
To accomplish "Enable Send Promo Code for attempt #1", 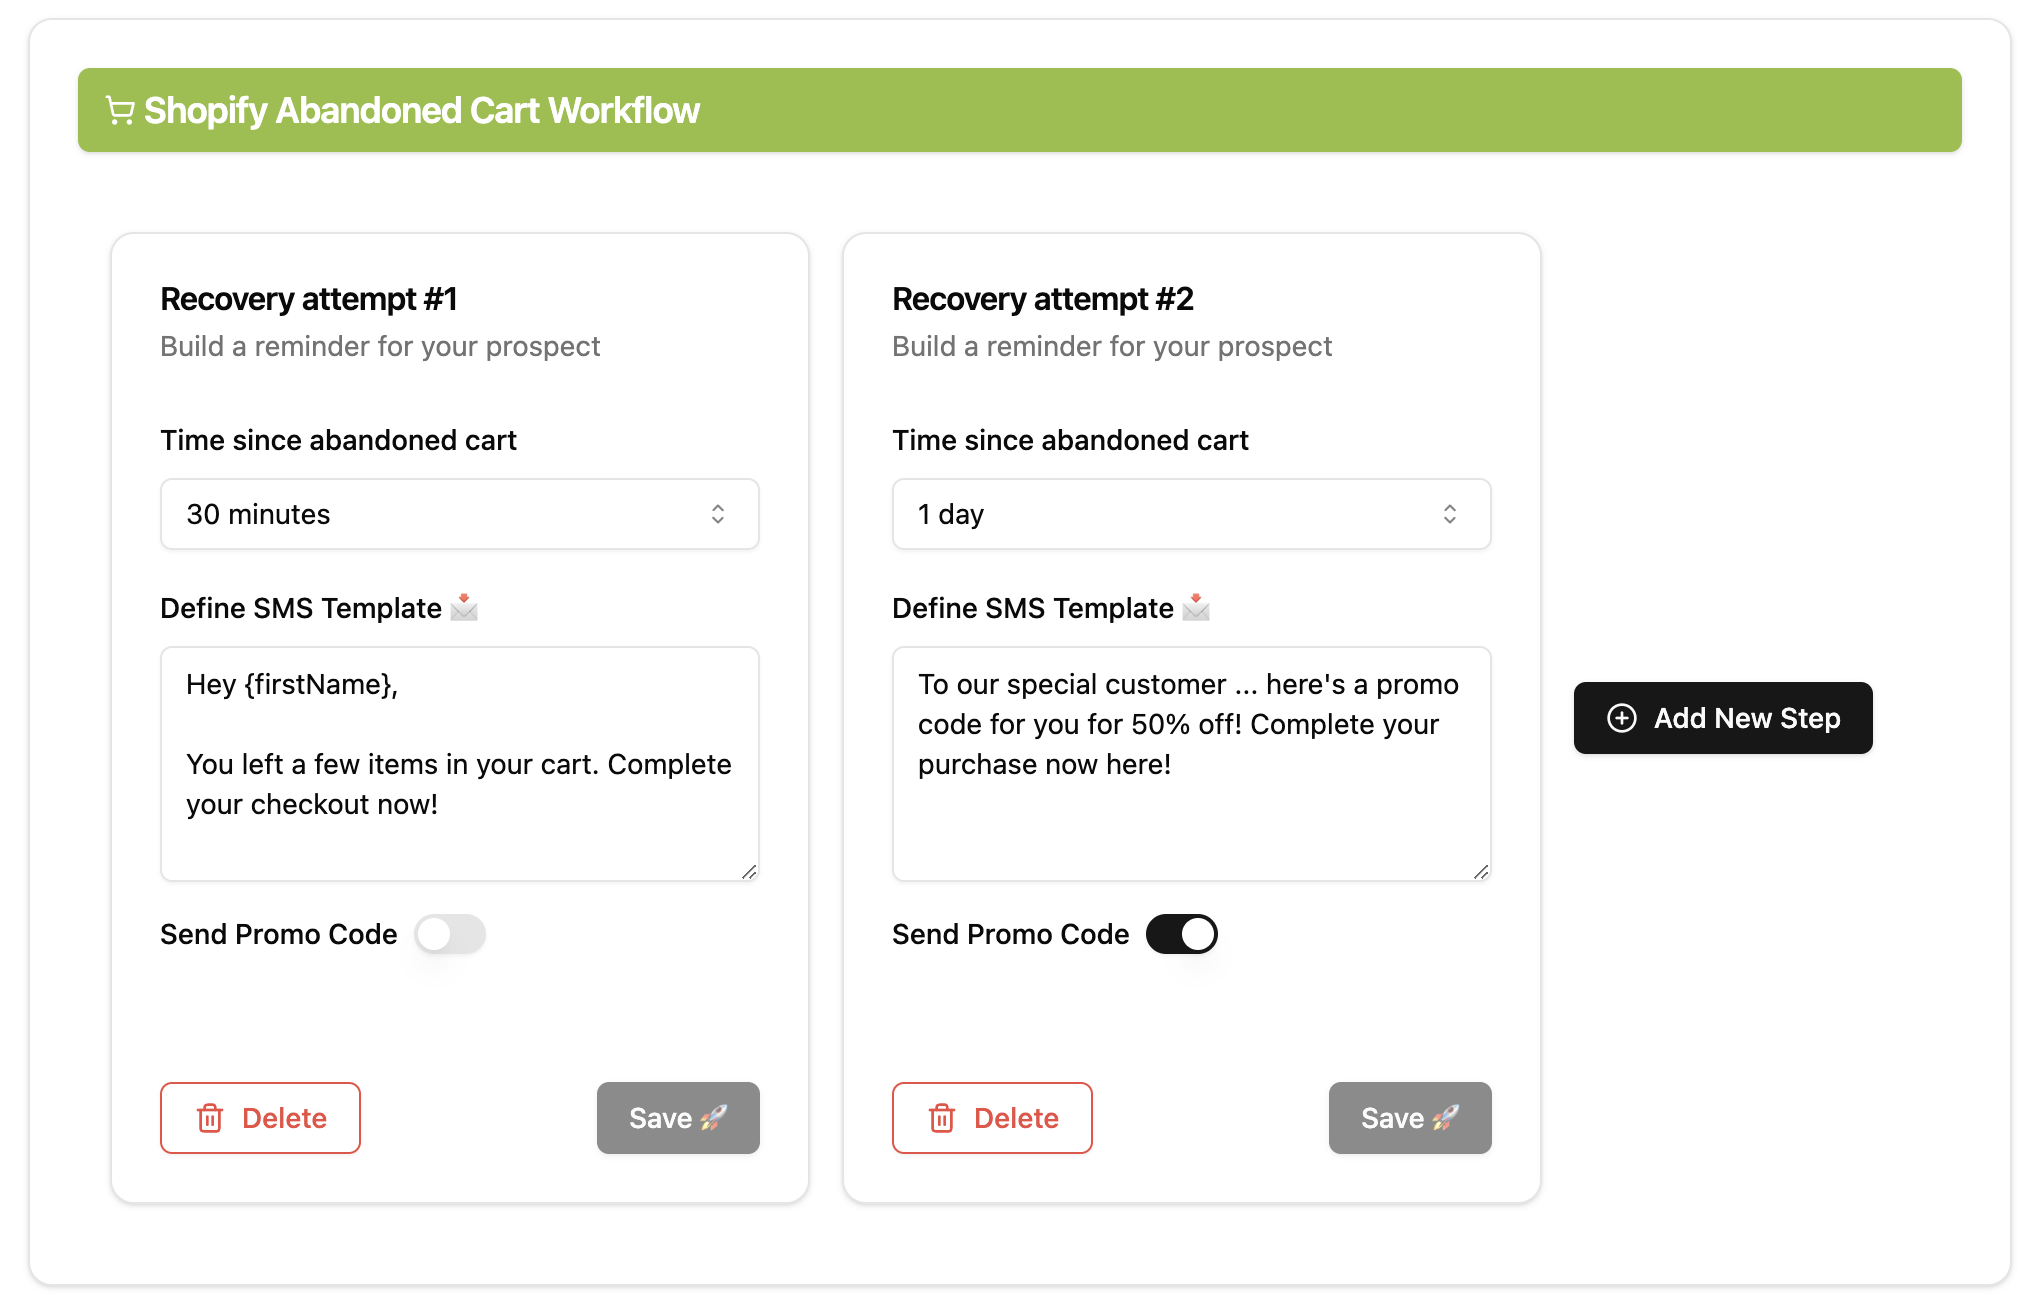I will [x=450, y=934].
